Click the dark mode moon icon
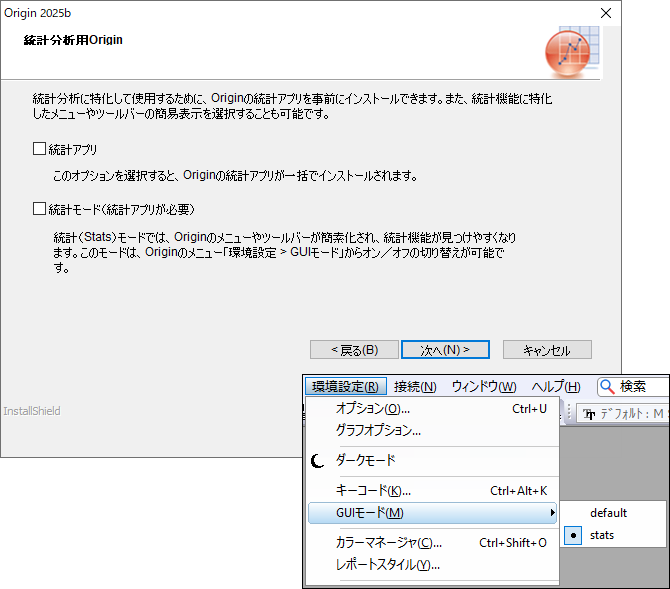 pos(317,461)
